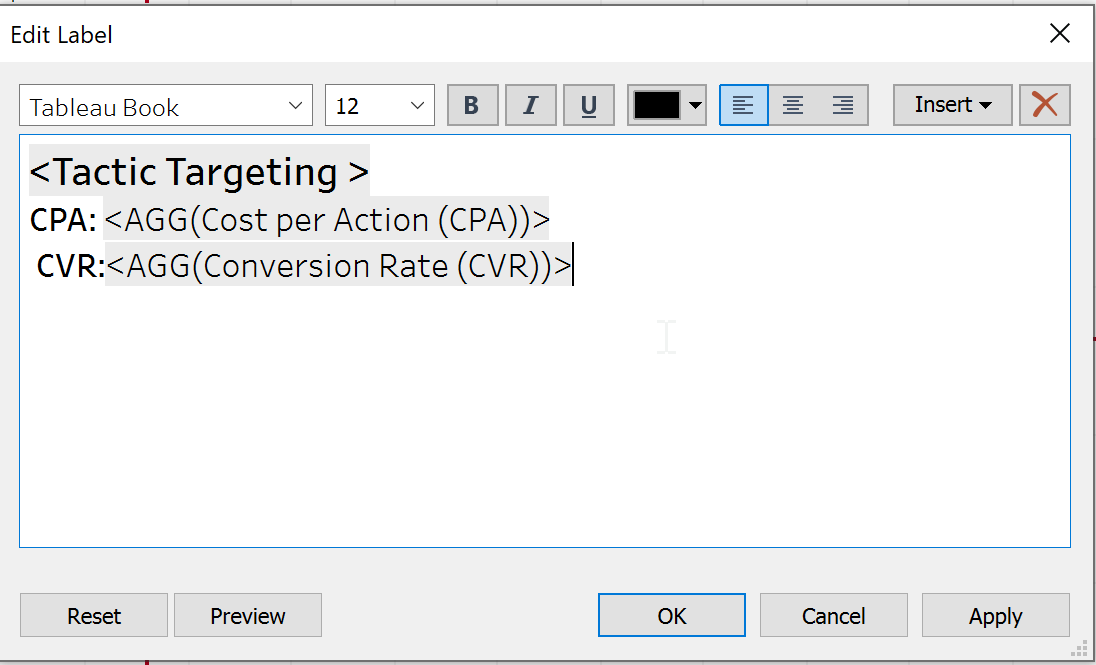Open the font size 12 dropdown
Image resolution: width=1096 pixels, height=665 pixels.
tap(380, 106)
